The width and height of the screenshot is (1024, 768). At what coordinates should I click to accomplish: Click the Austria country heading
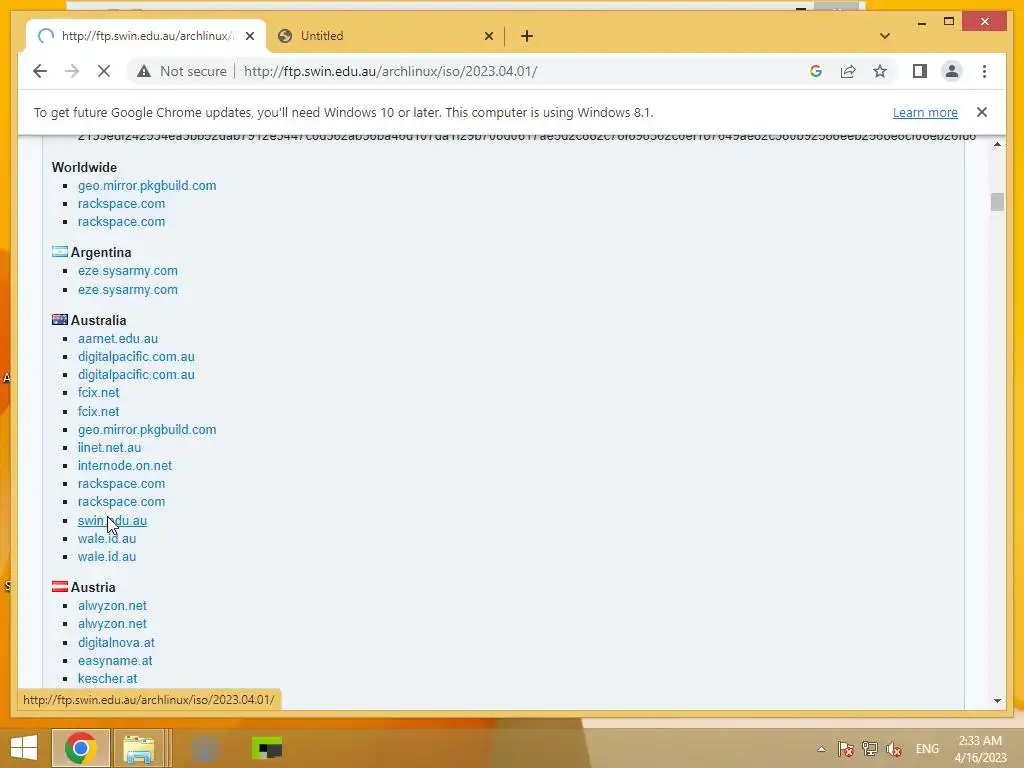[93, 587]
